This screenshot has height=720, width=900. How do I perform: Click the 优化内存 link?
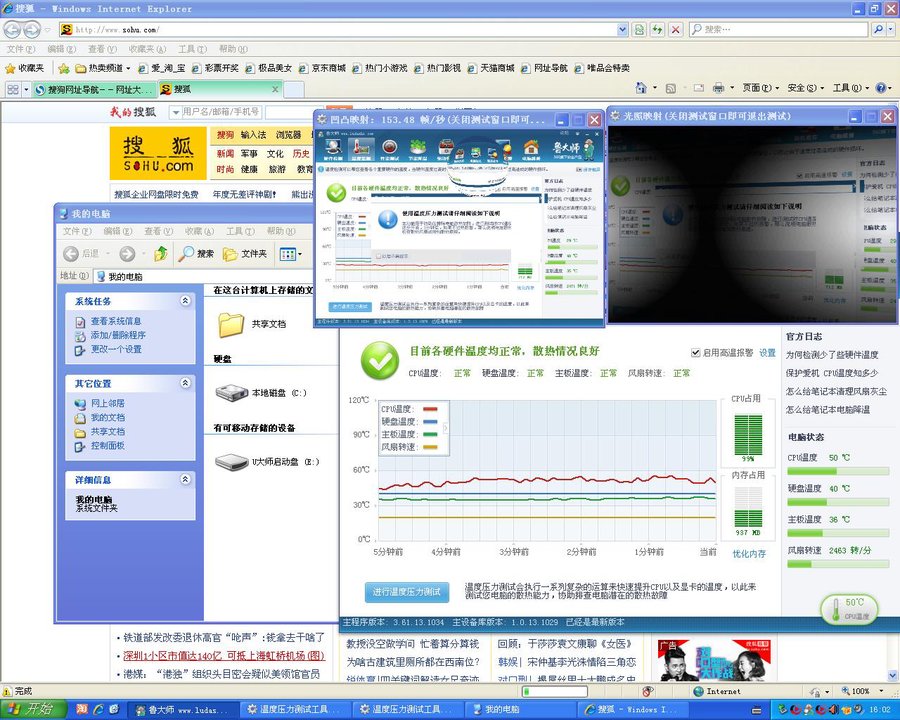(x=748, y=553)
